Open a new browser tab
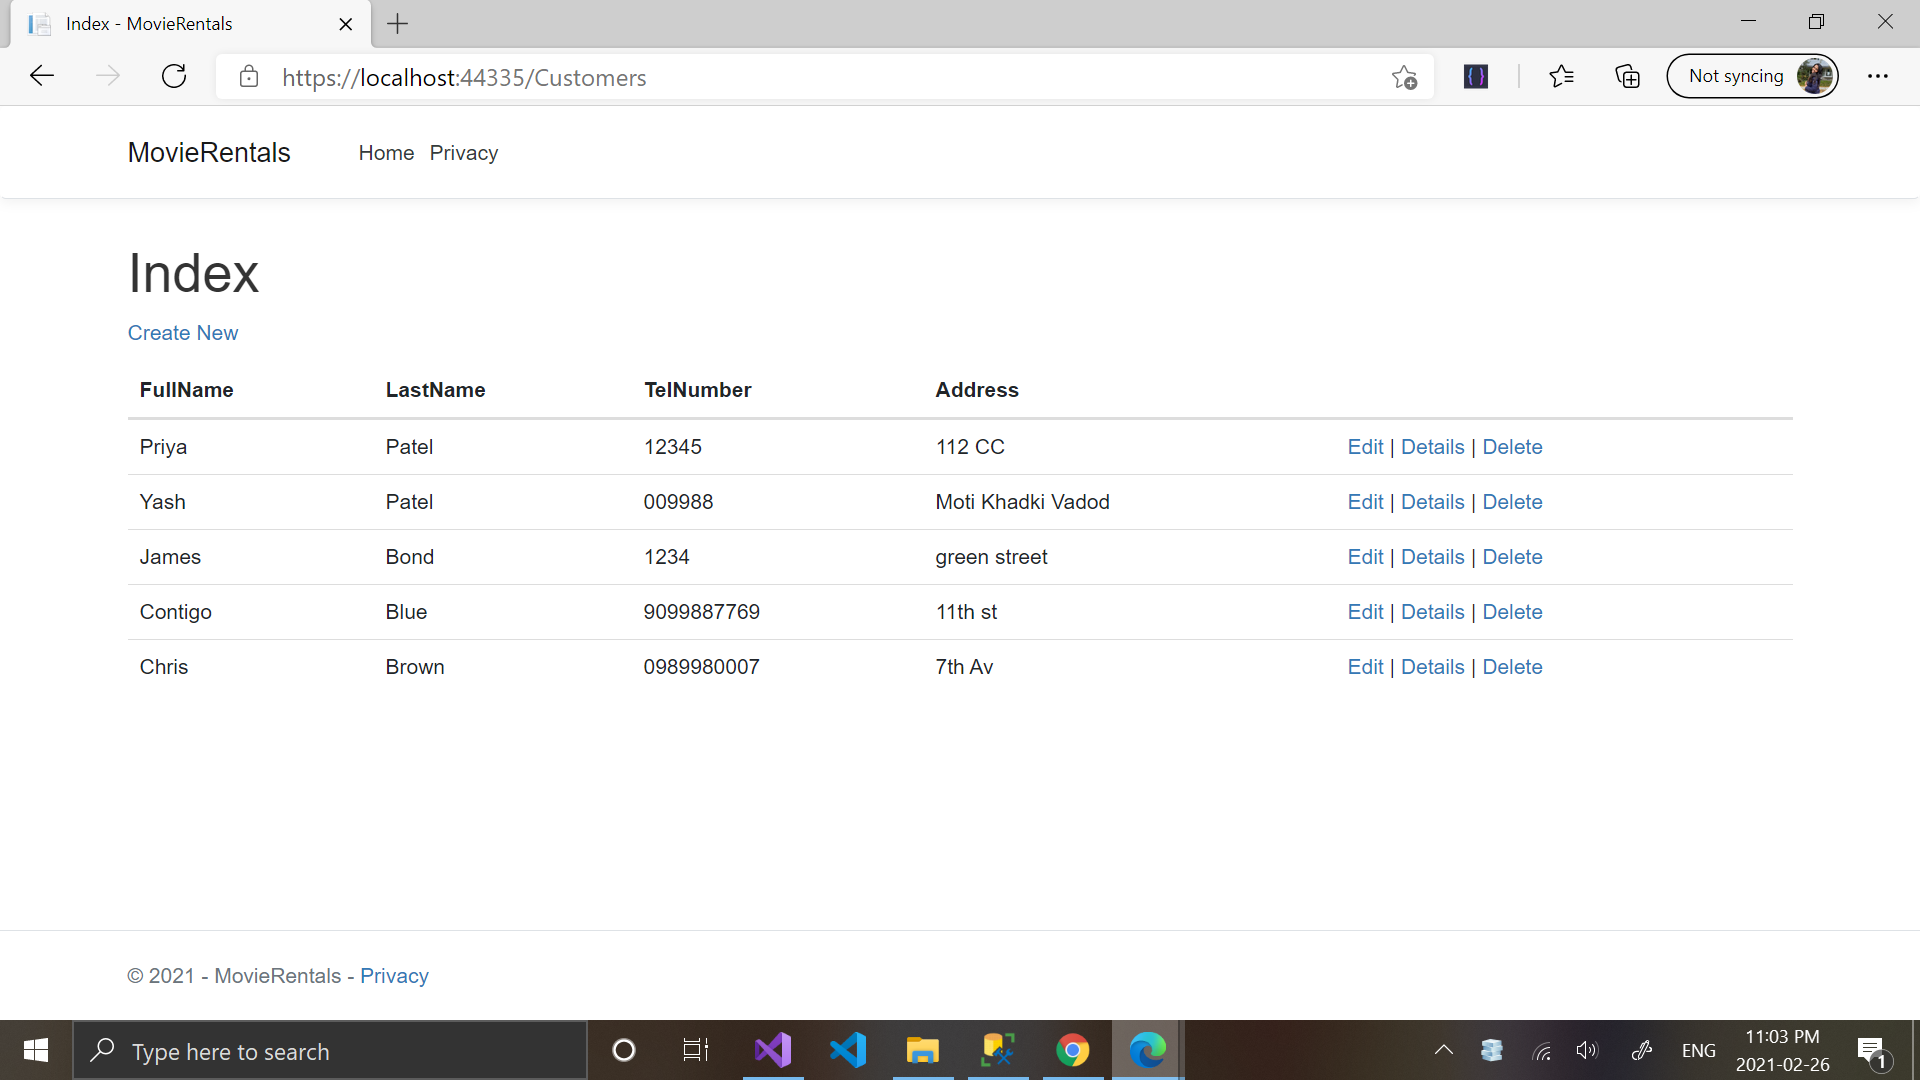 (397, 24)
